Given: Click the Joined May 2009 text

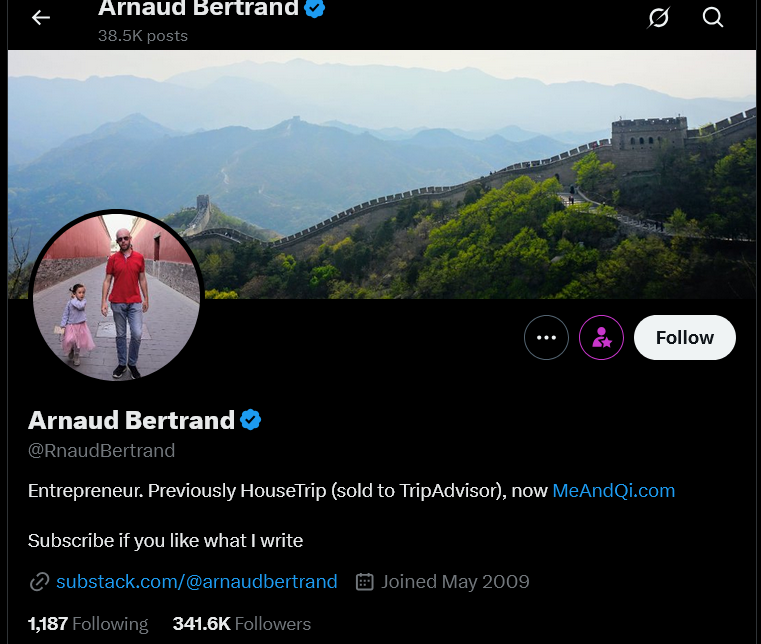Looking at the screenshot, I should click(x=455, y=581).
